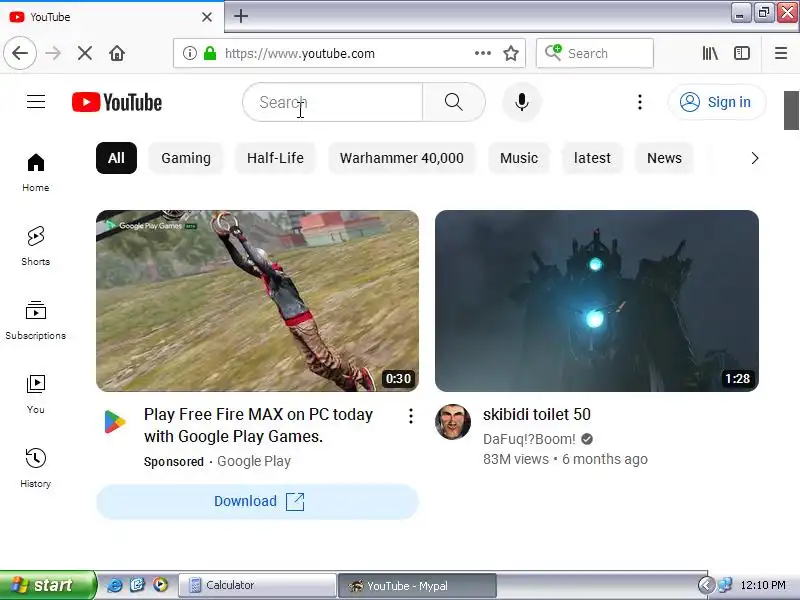Viewport: 800px width, 600px height.
Task: Play the skibidi toilet 50 thumbnail
Action: (597, 301)
